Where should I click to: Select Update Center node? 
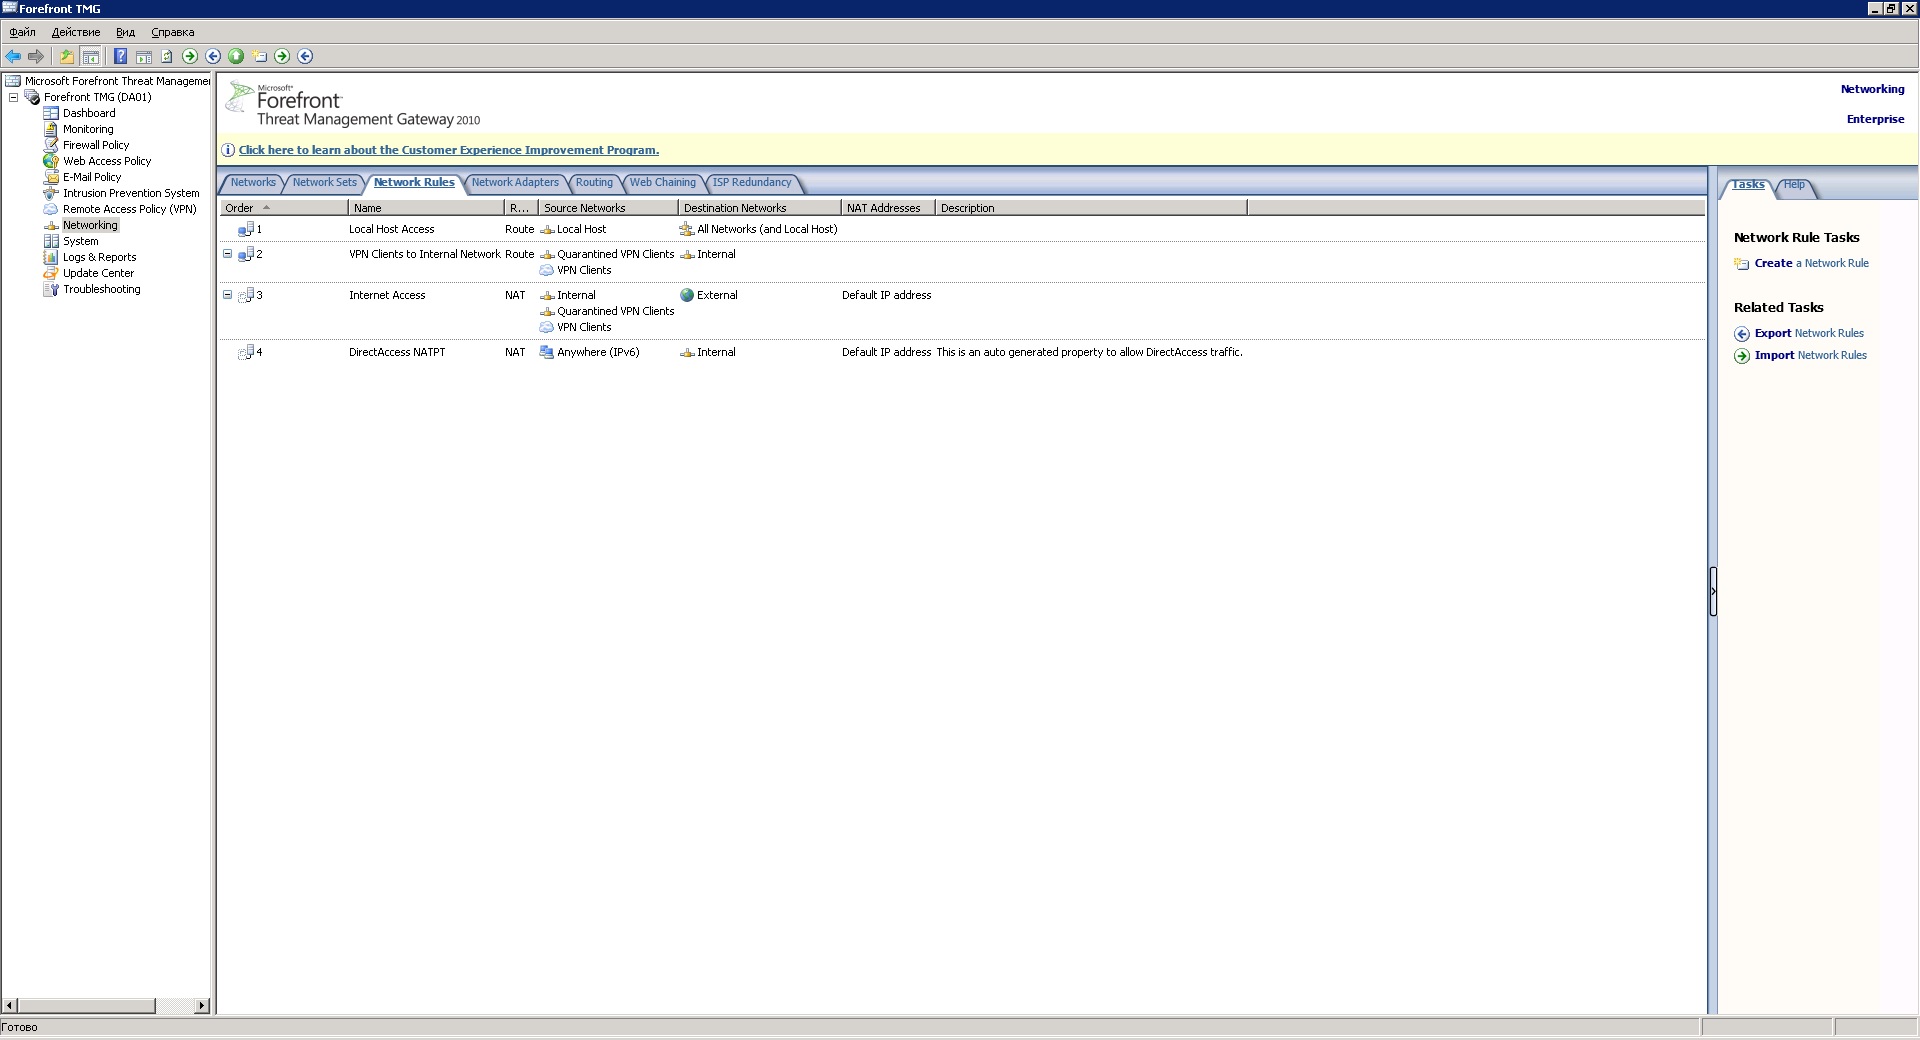coord(98,273)
